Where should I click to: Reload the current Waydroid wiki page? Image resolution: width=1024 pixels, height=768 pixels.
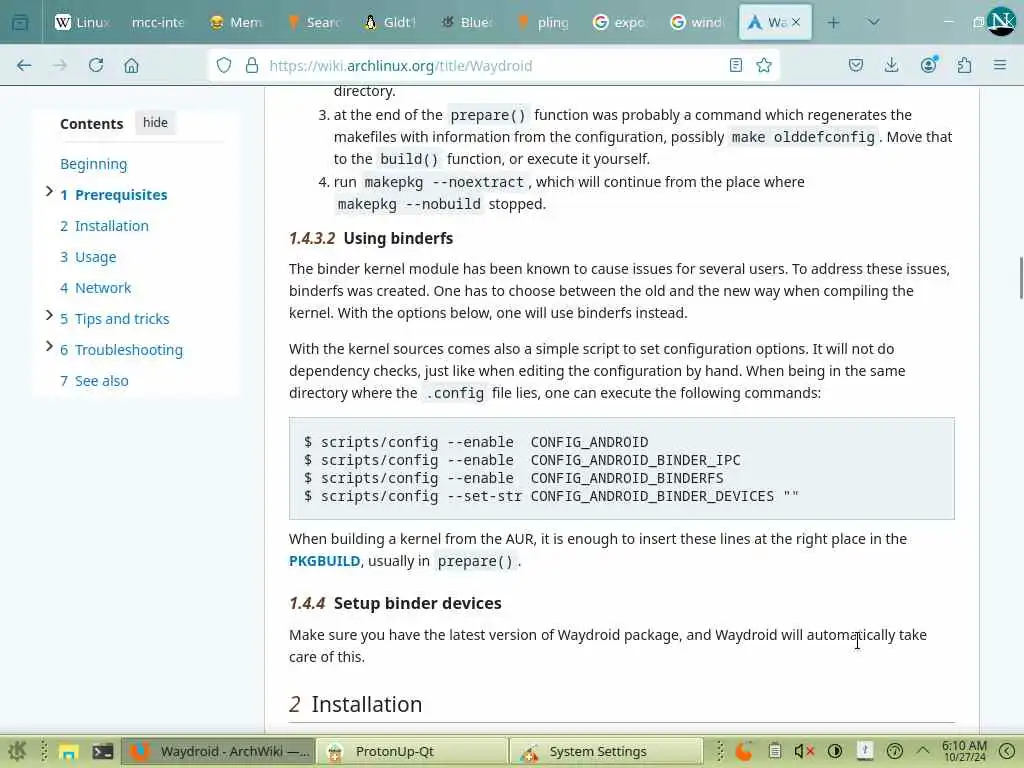pyautogui.click(x=96, y=65)
